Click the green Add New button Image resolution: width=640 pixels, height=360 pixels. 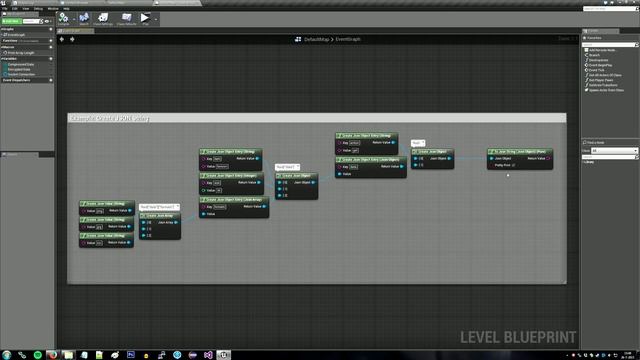point(11,21)
